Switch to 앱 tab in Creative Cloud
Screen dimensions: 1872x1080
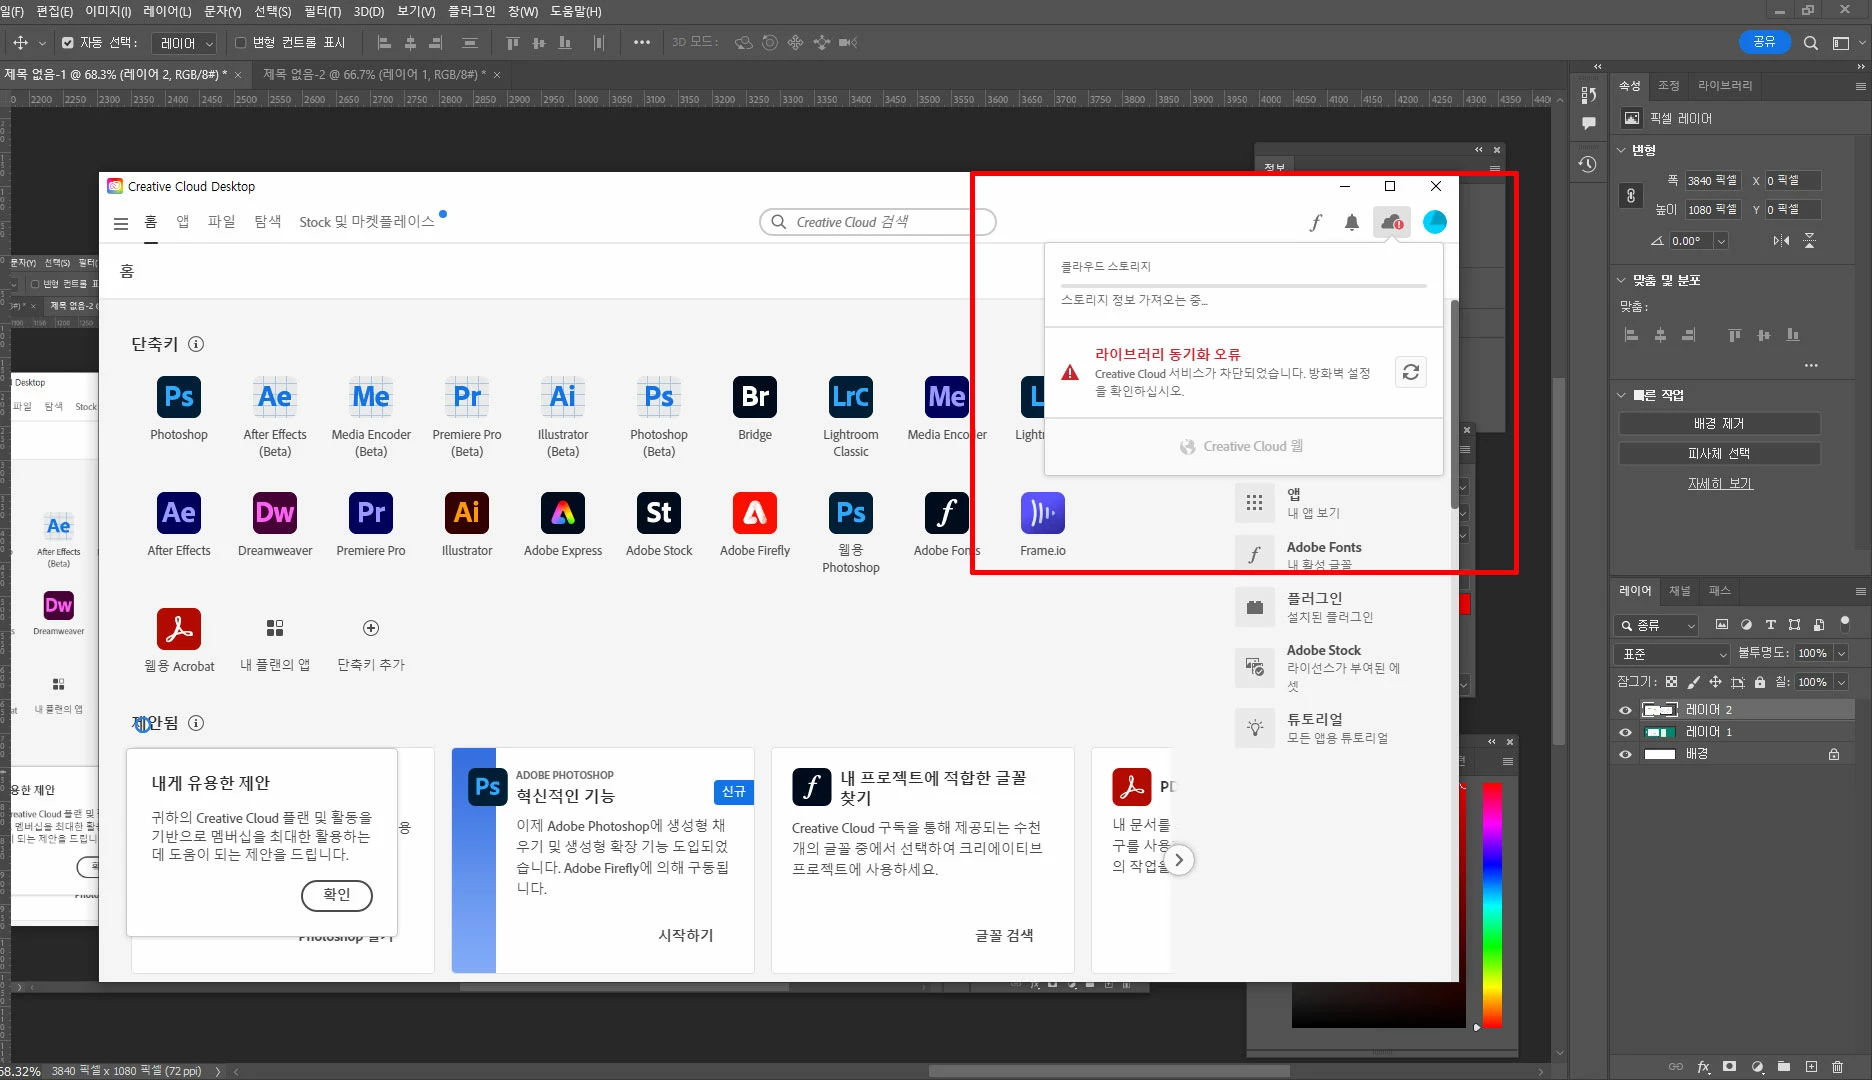183,221
